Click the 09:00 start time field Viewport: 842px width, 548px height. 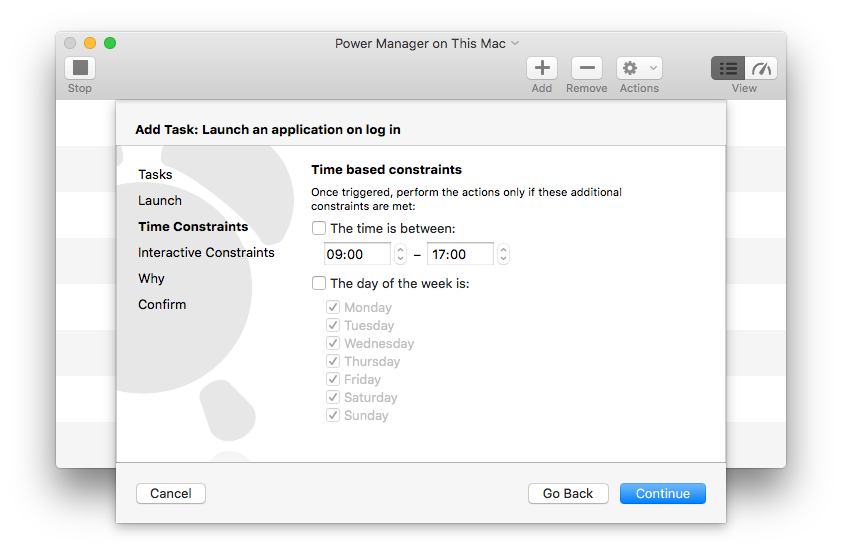357,254
